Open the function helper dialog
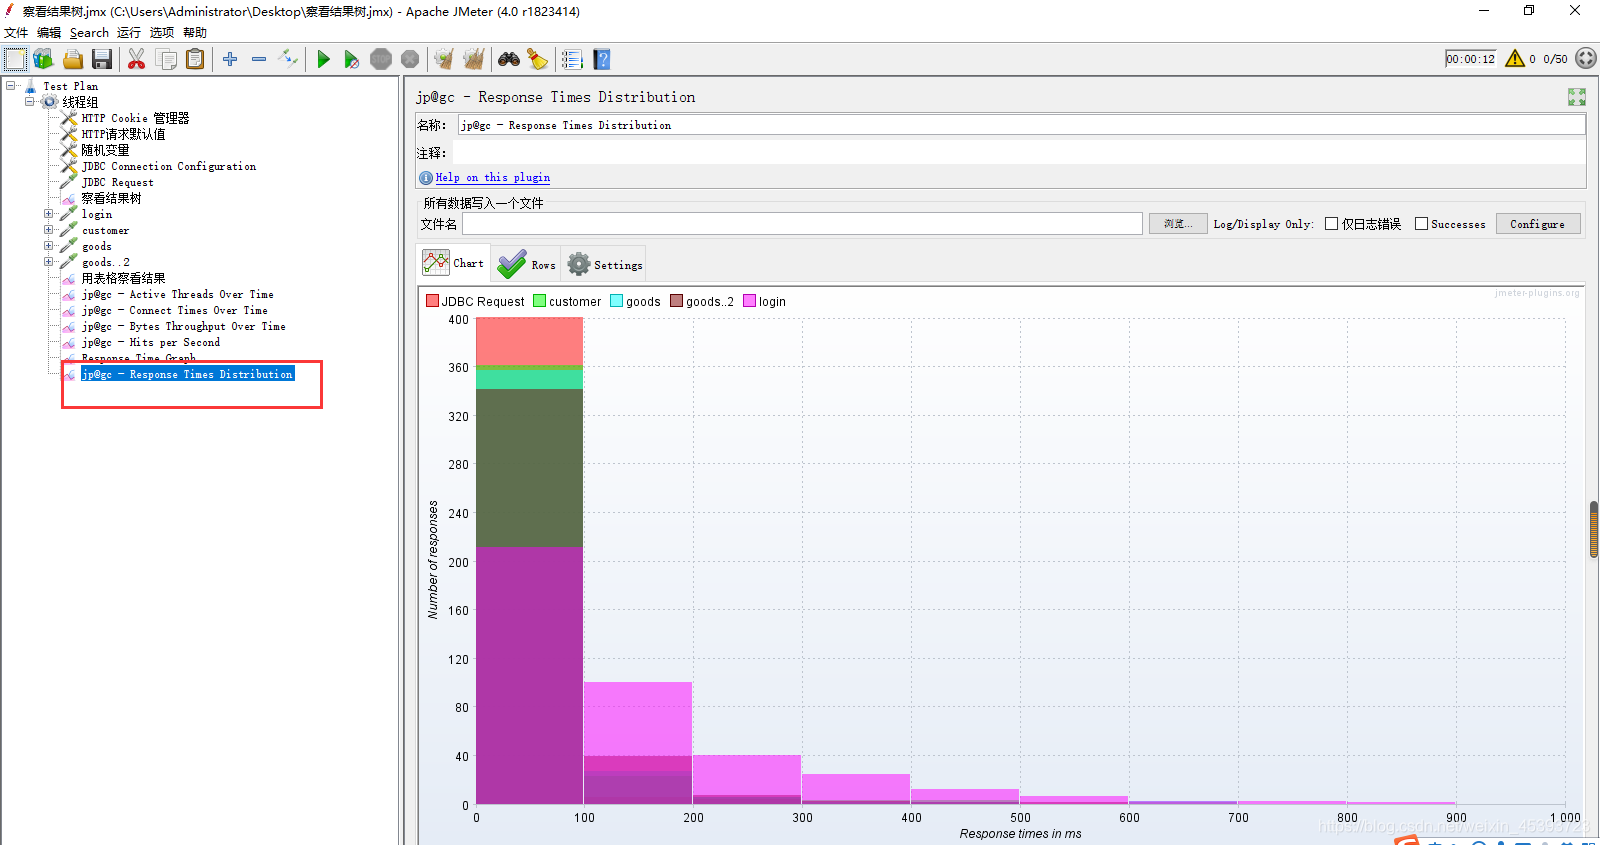Screen dimensions: 1600x845 pos(572,59)
